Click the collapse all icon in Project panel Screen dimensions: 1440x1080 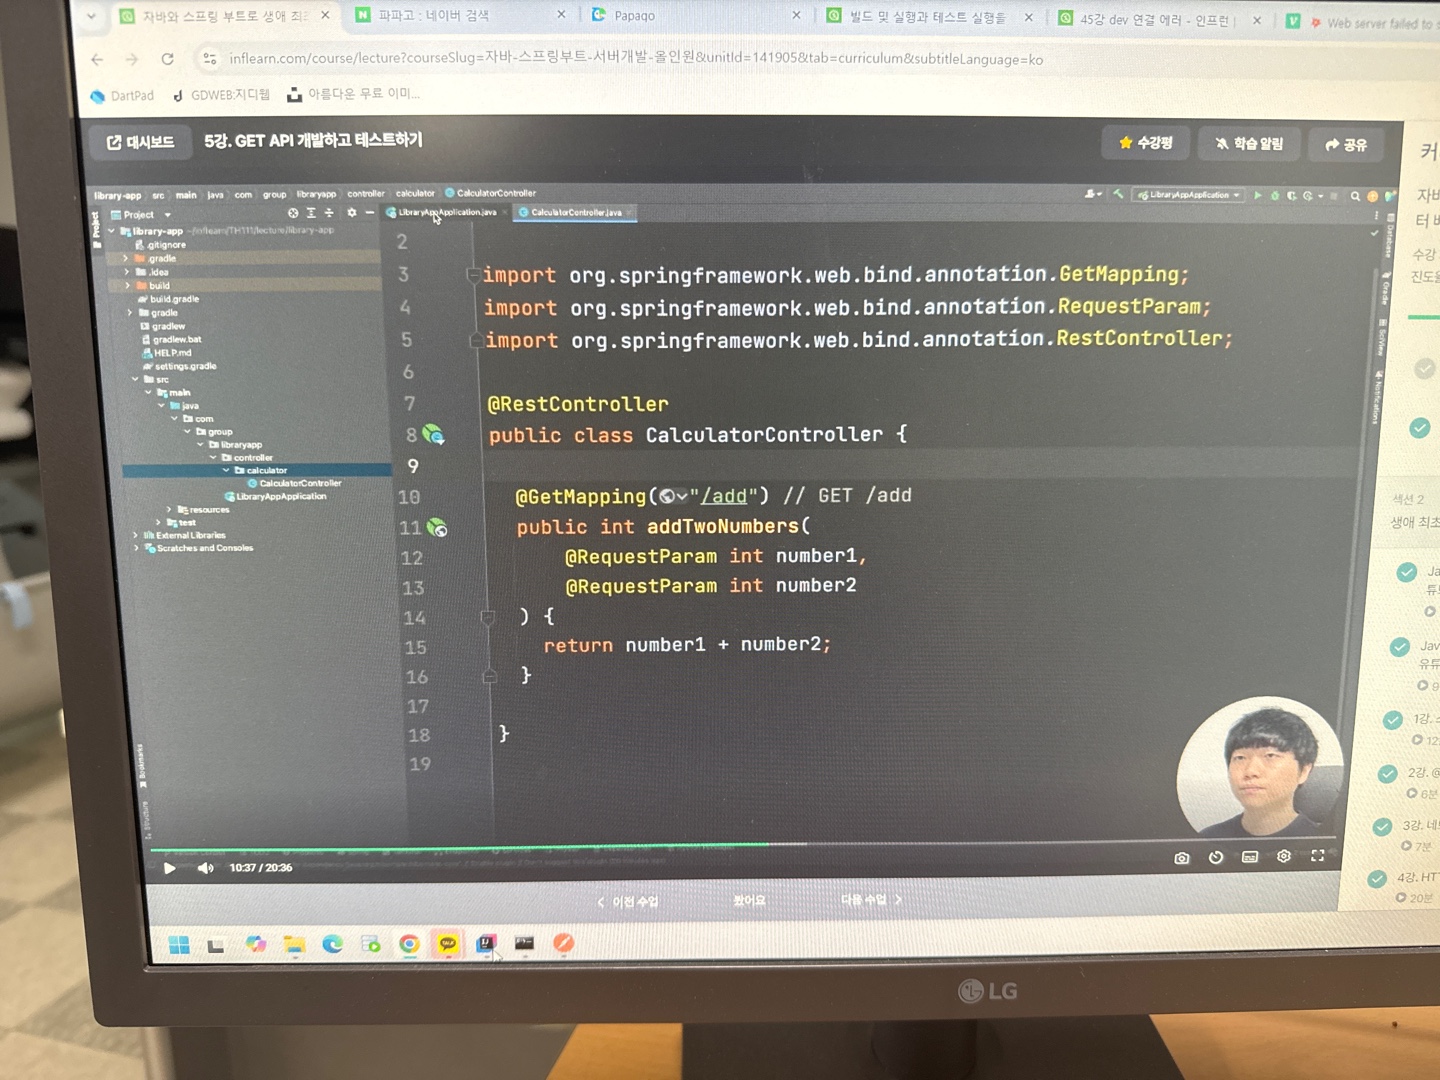pyautogui.click(x=329, y=213)
